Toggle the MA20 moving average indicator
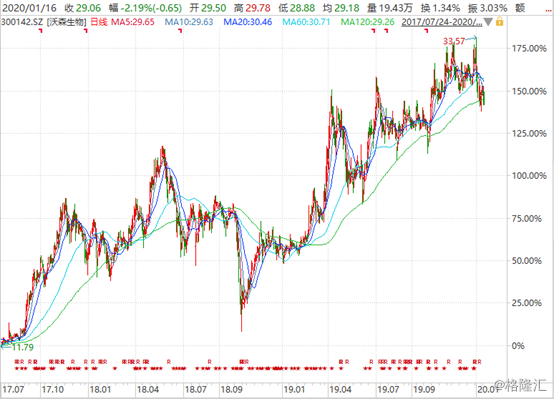The image size is (554, 399). pyautogui.click(x=248, y=22)
